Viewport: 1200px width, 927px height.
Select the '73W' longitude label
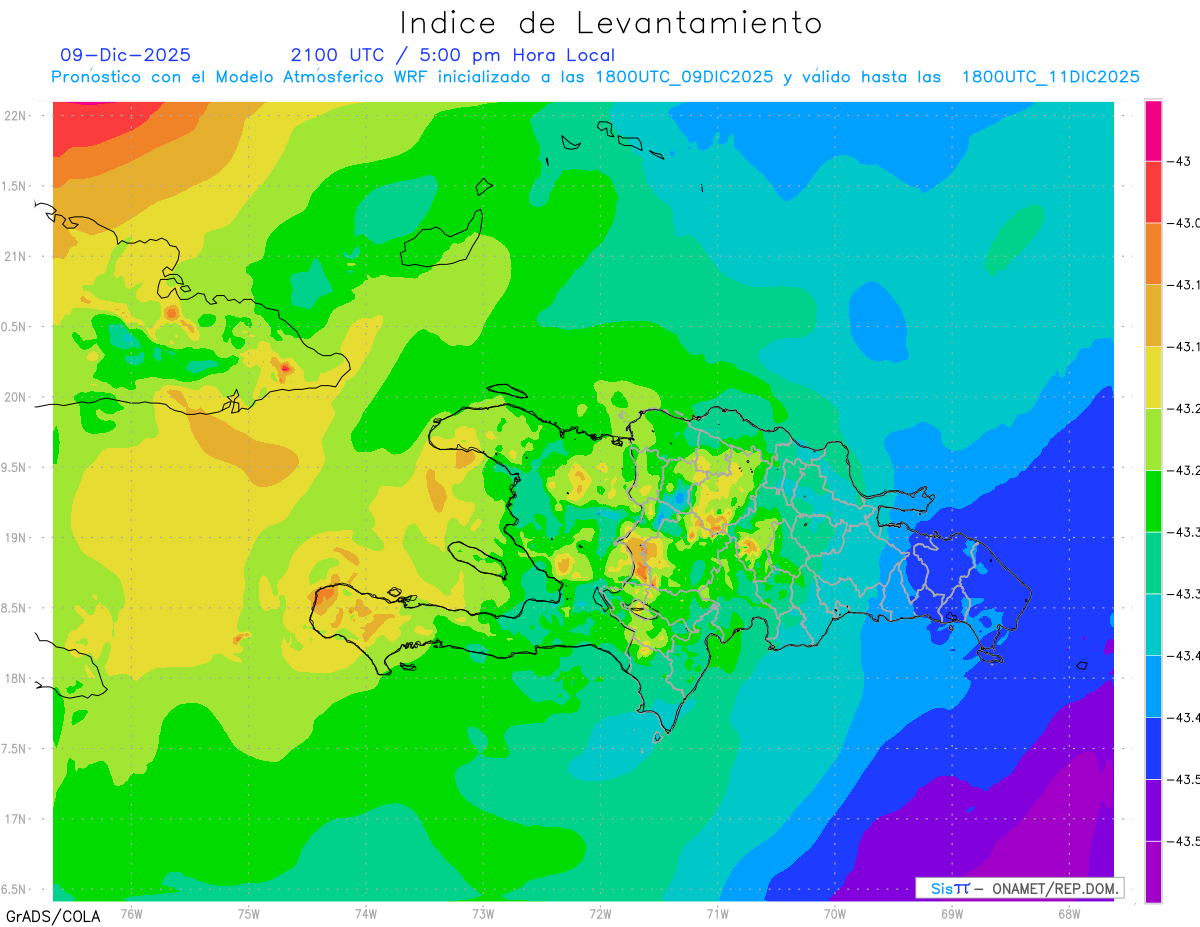(483, 914)
